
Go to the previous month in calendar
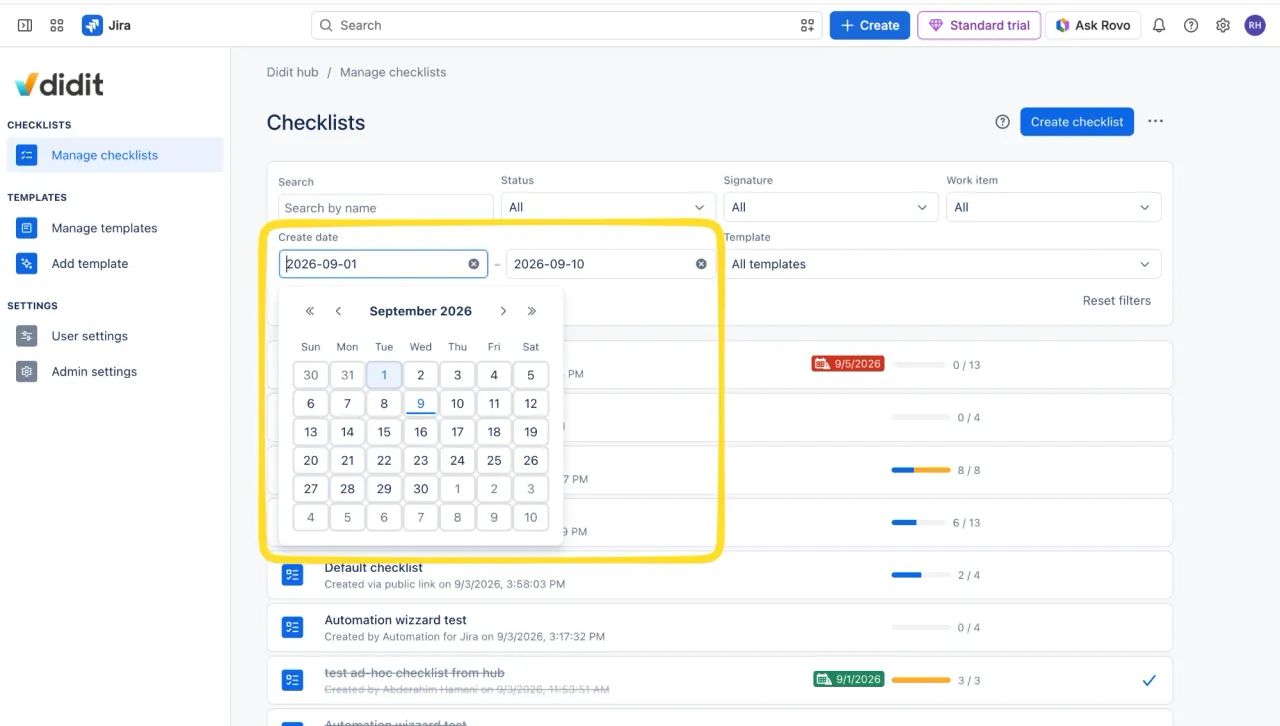point(338,311)
